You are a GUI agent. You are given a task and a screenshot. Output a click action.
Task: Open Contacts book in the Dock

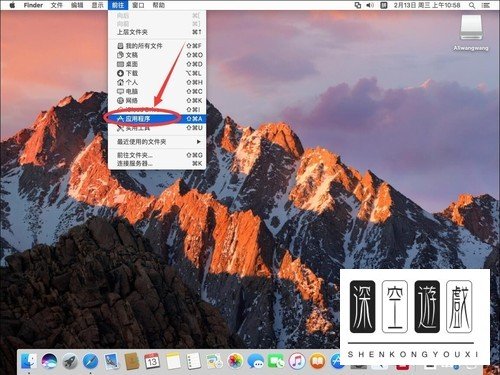point(132,362)
